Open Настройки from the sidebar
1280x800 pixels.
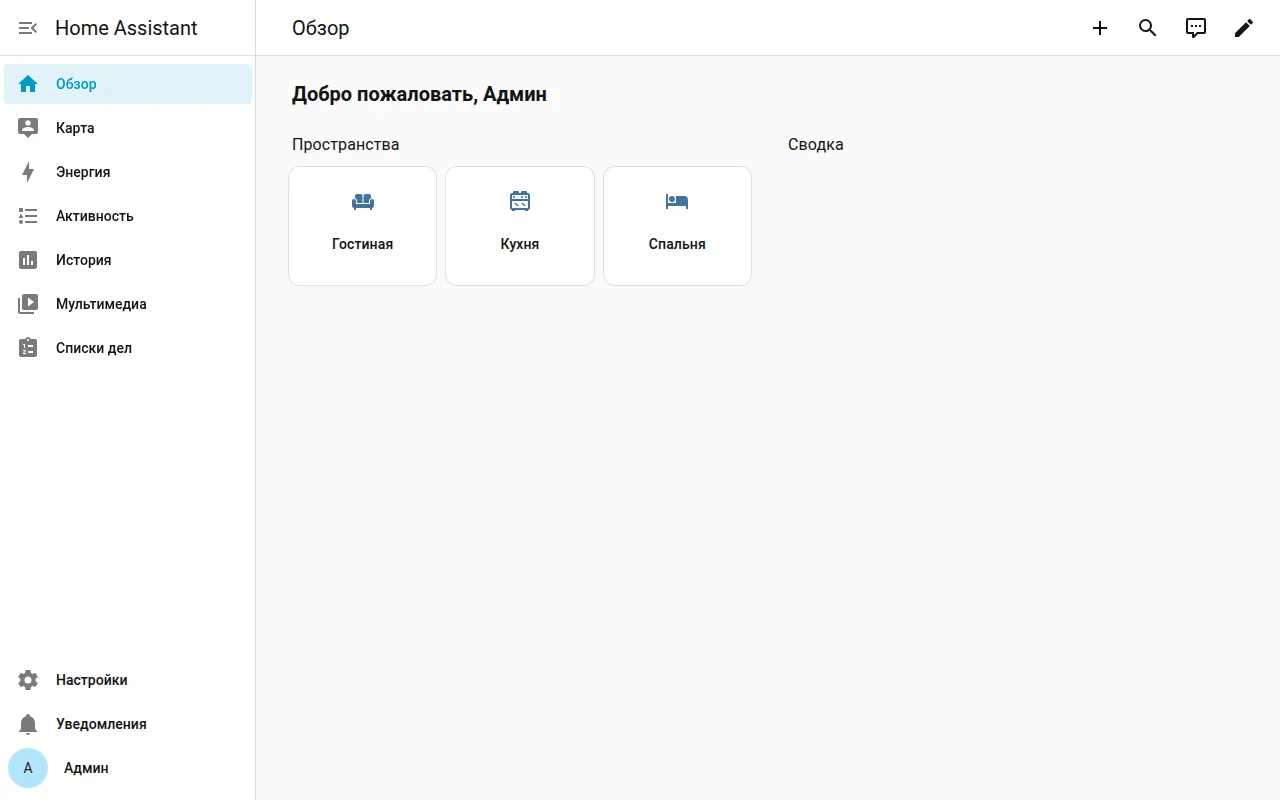(128, 680)
